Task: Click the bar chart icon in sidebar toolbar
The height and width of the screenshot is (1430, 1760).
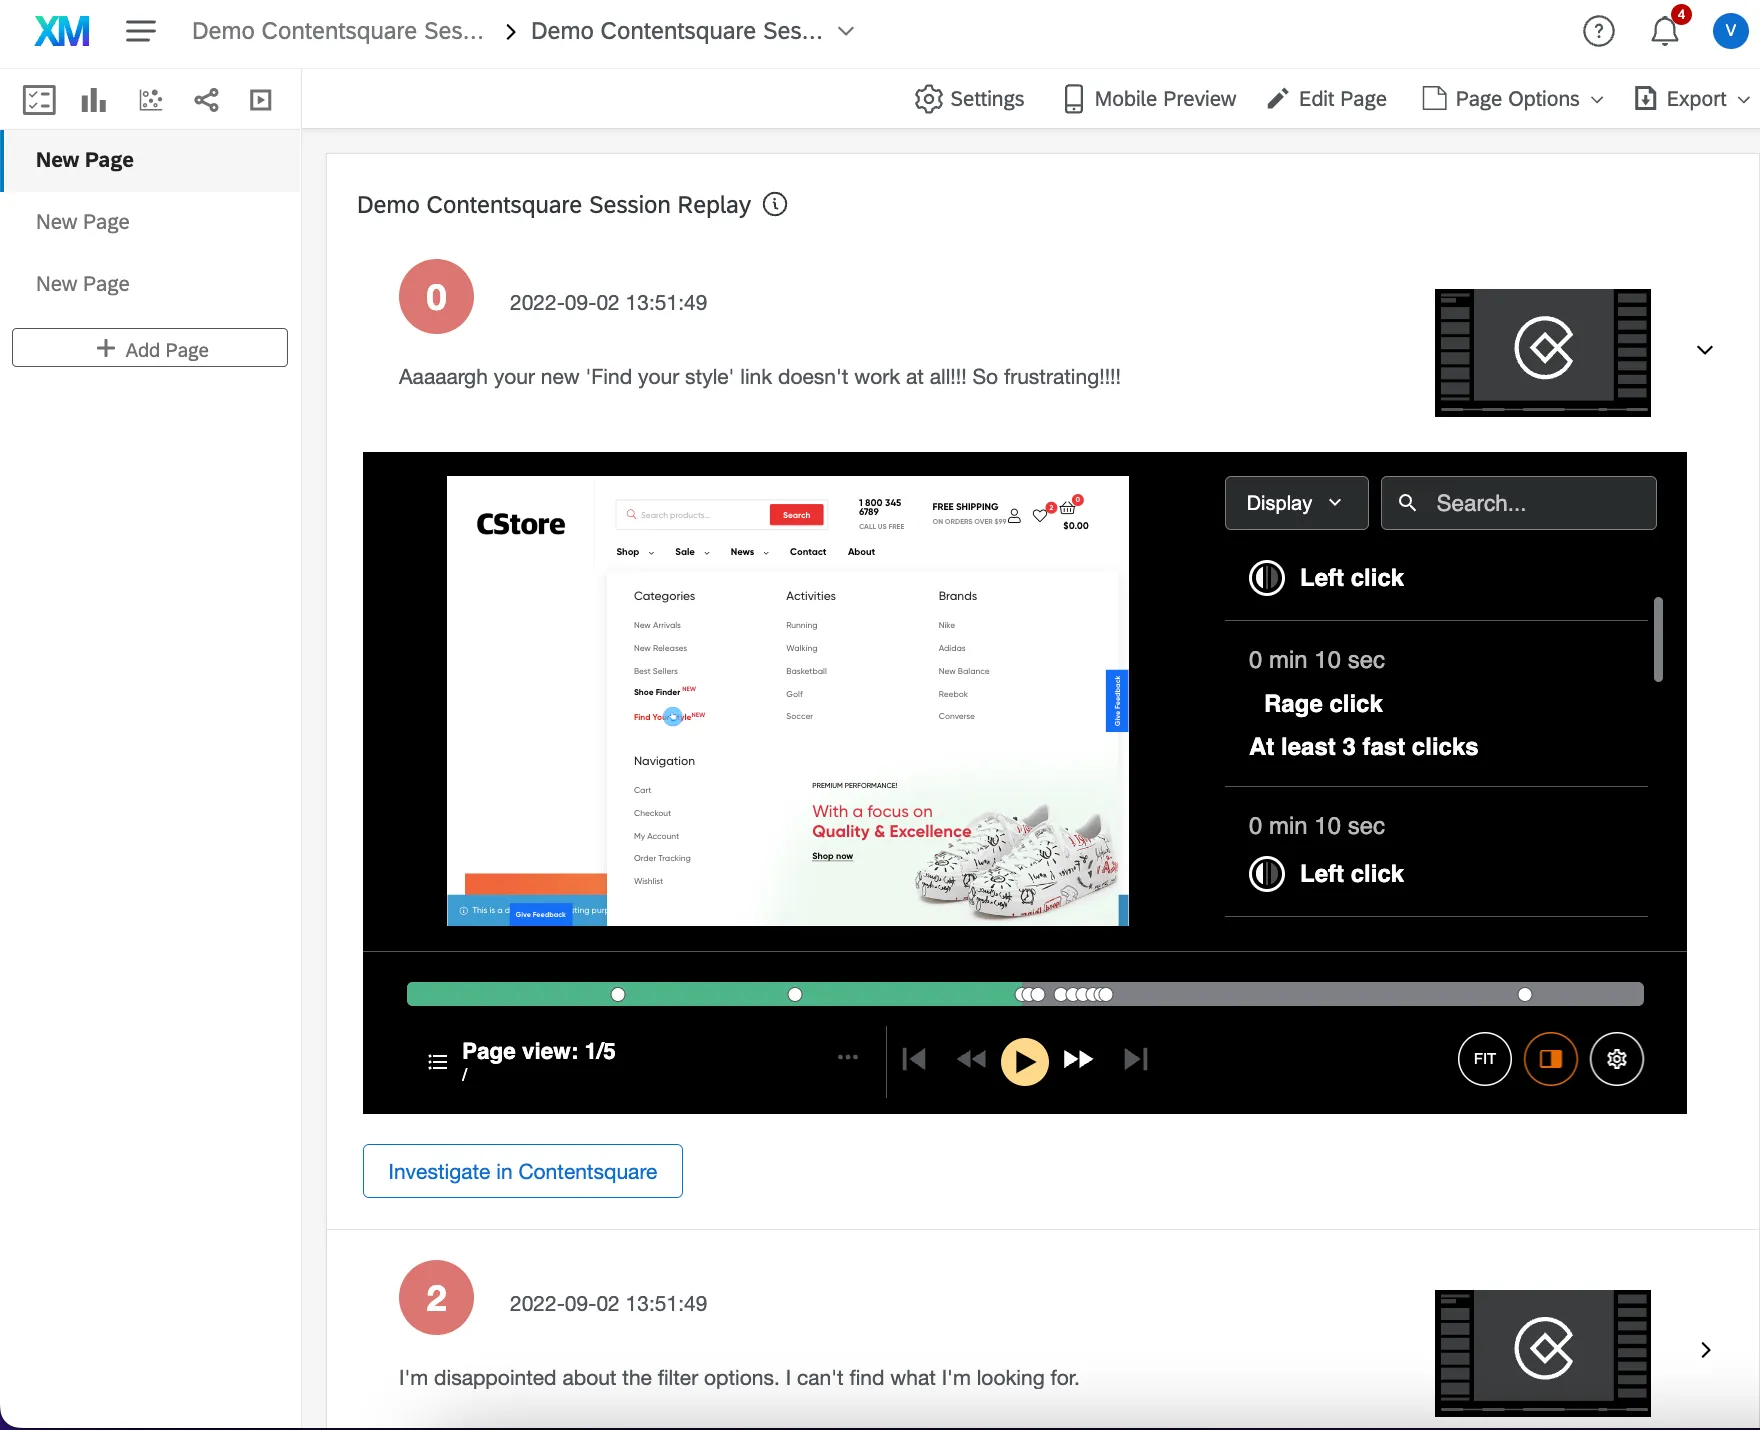Action: click(x=94, y=100)
